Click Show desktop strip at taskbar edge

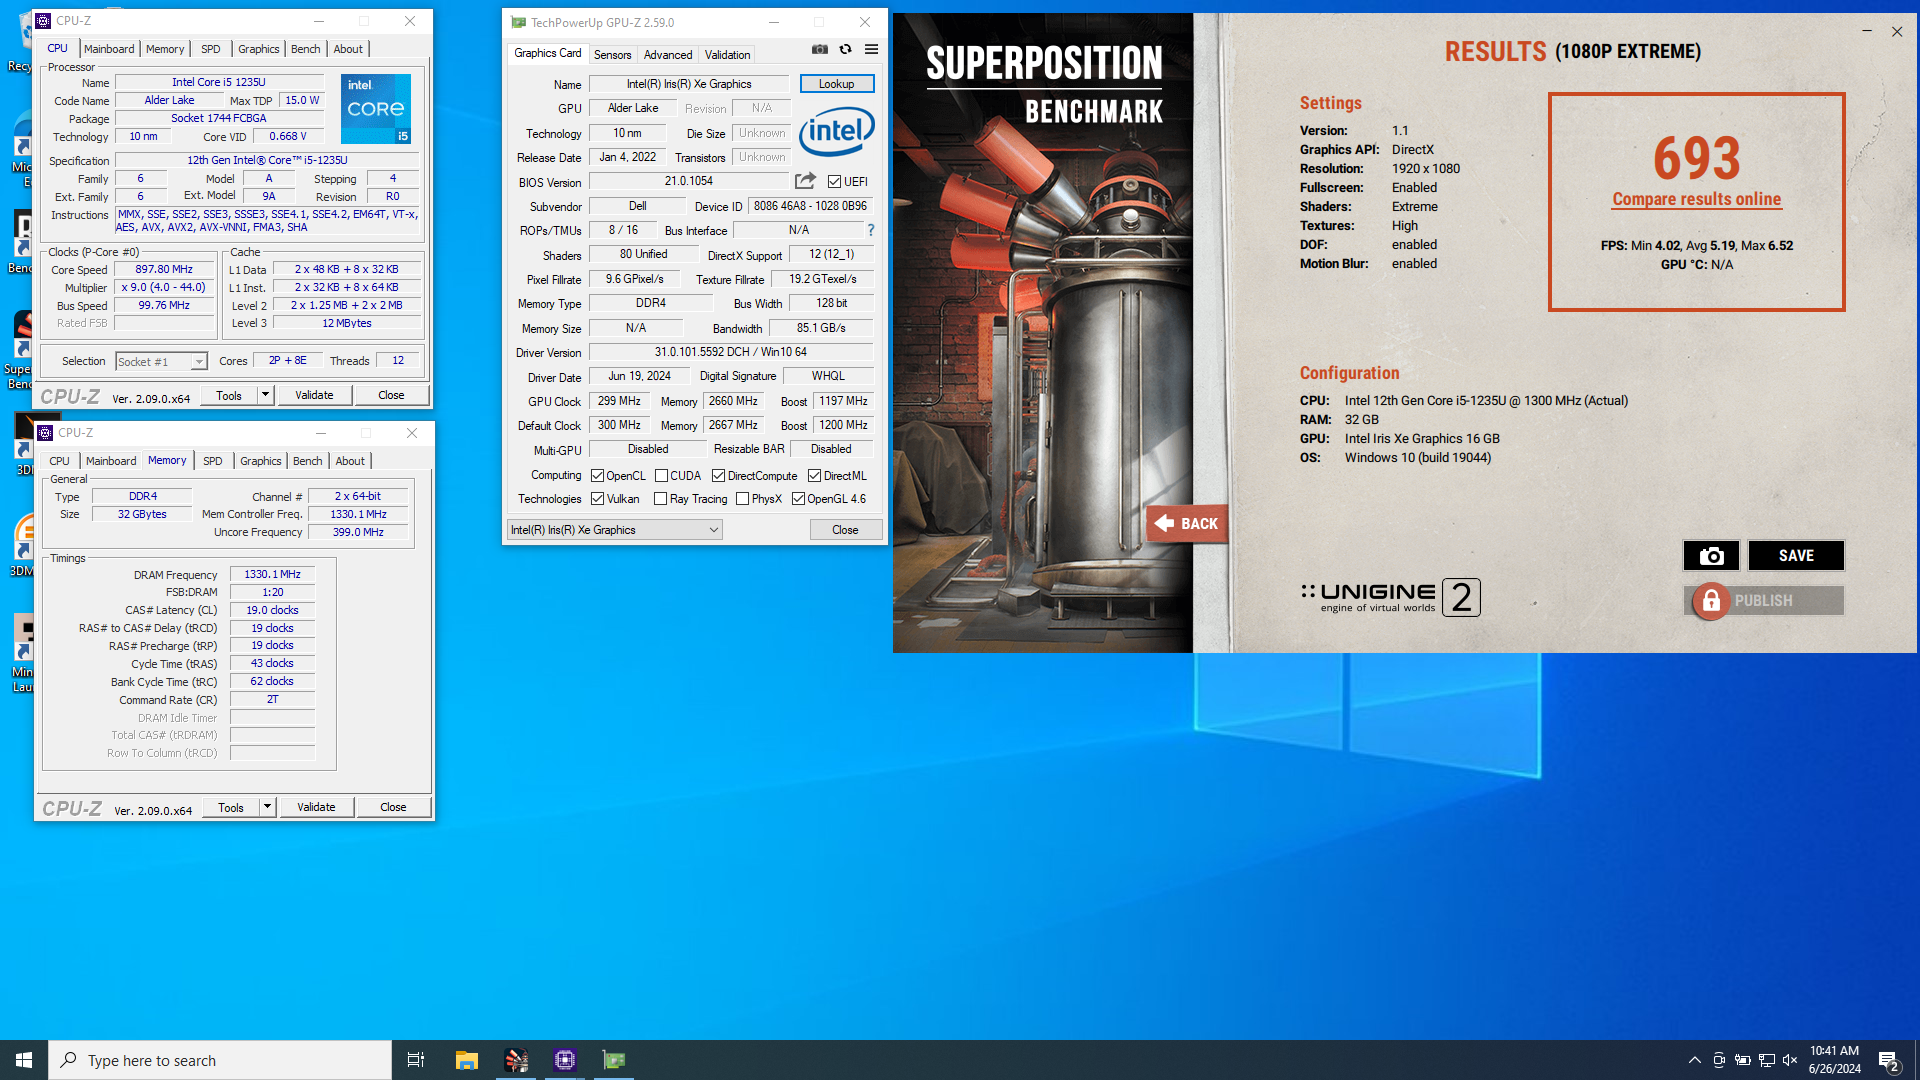pyautogui.click(x=1916, y=1060)
